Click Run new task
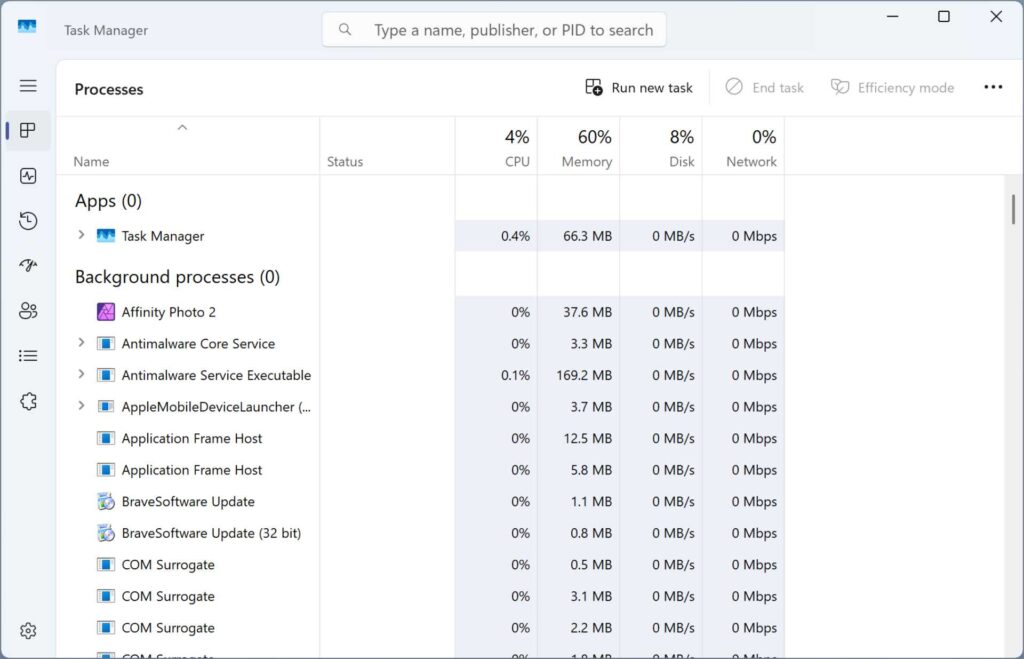The height and width of the screenshot is (659, 1024). click(638, 87)
